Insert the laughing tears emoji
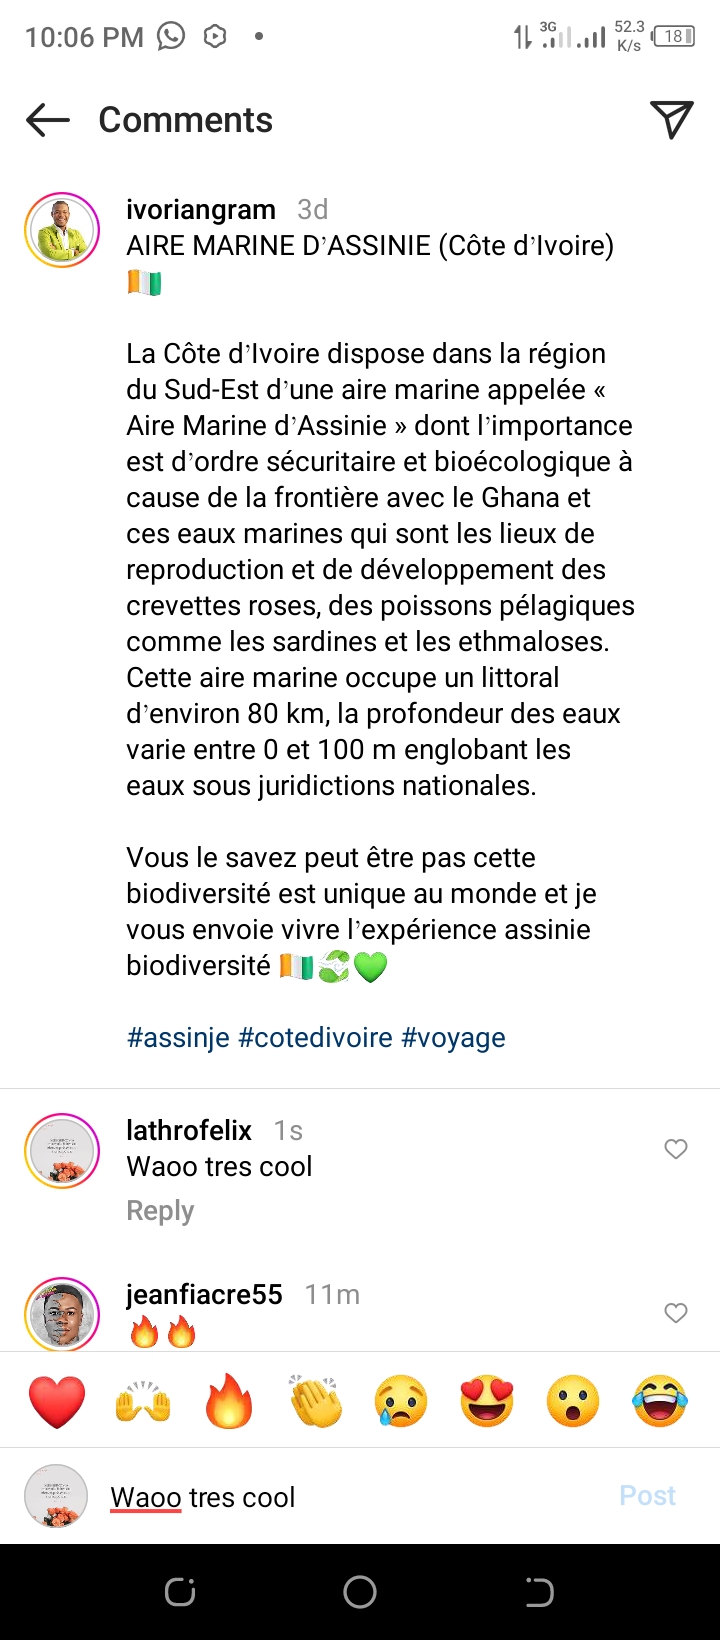Viewport: 720px width, 1640px height. (659, 1400)
